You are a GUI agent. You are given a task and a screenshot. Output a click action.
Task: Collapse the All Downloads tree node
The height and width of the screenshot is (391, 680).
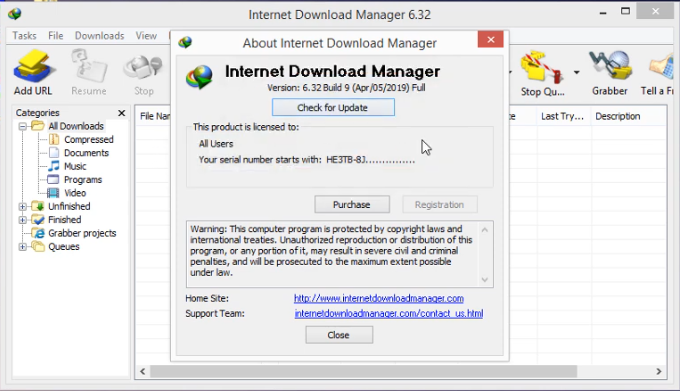tap(23, 126)
